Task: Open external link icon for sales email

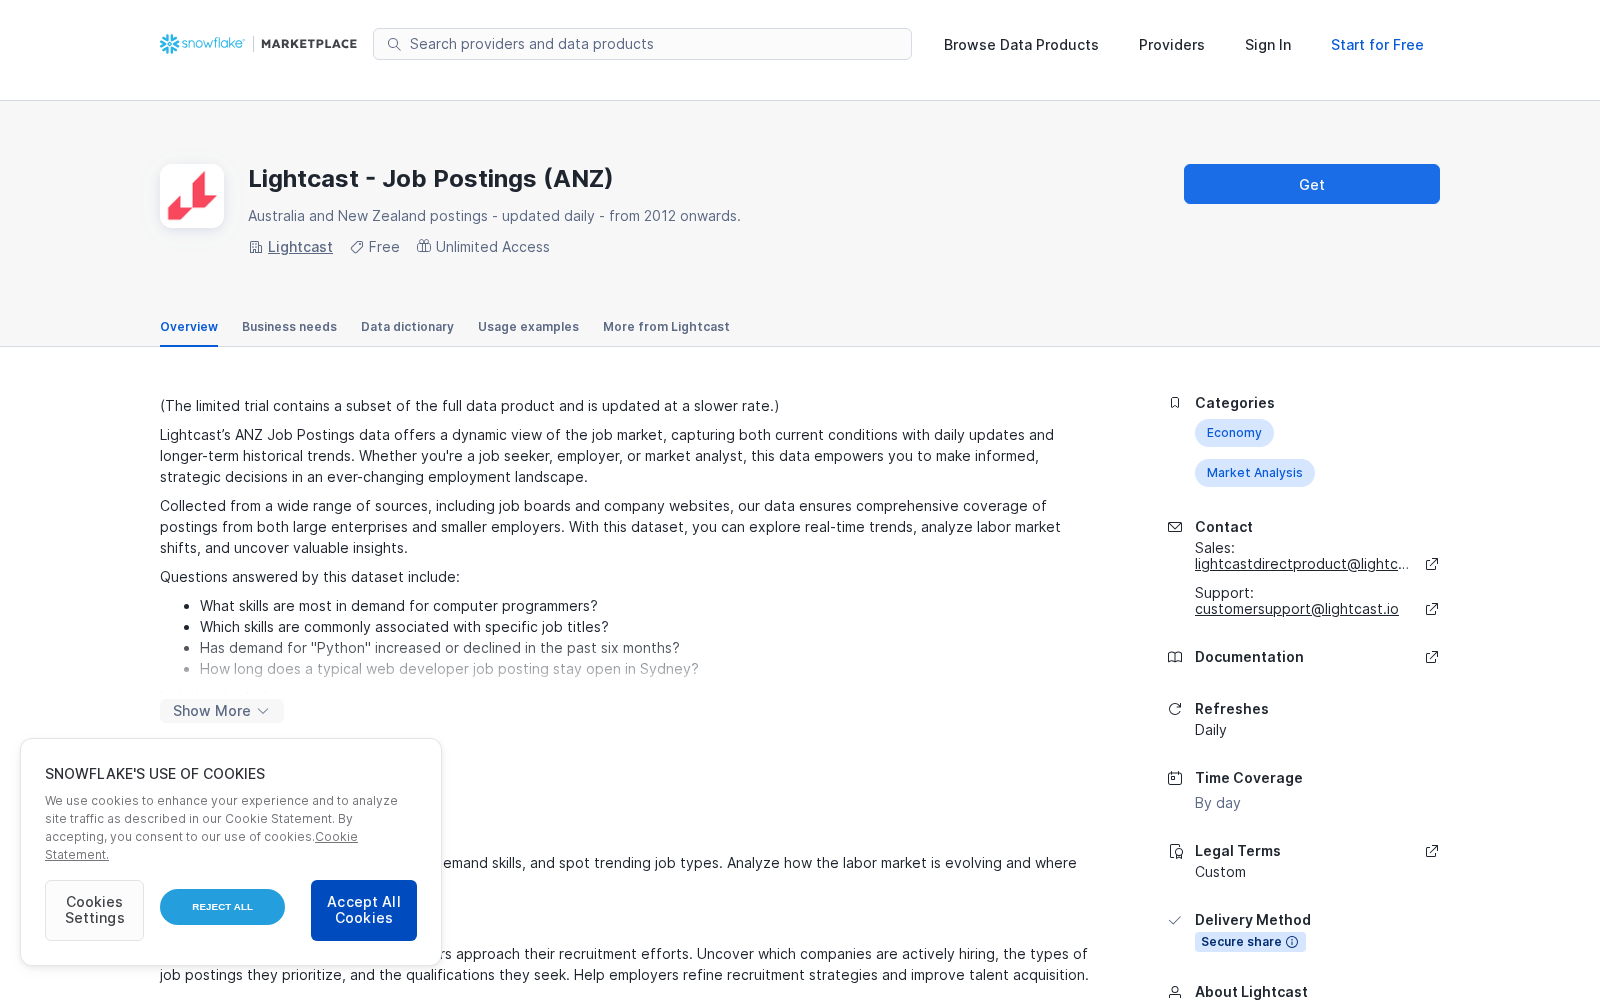Action: point(1432,564)
